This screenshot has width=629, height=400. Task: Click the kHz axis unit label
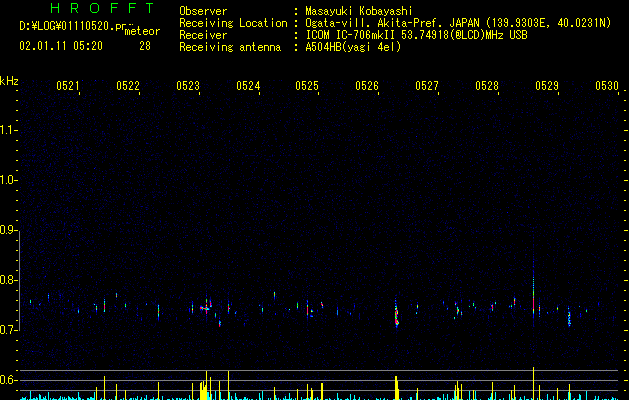point(9,81)
